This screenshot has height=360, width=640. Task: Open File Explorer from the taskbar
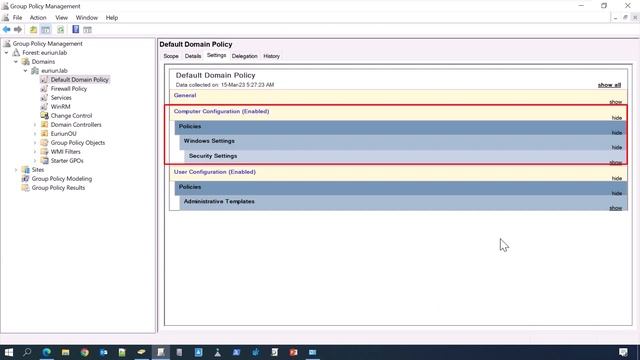pyautogui.click(x=65, y=352)
